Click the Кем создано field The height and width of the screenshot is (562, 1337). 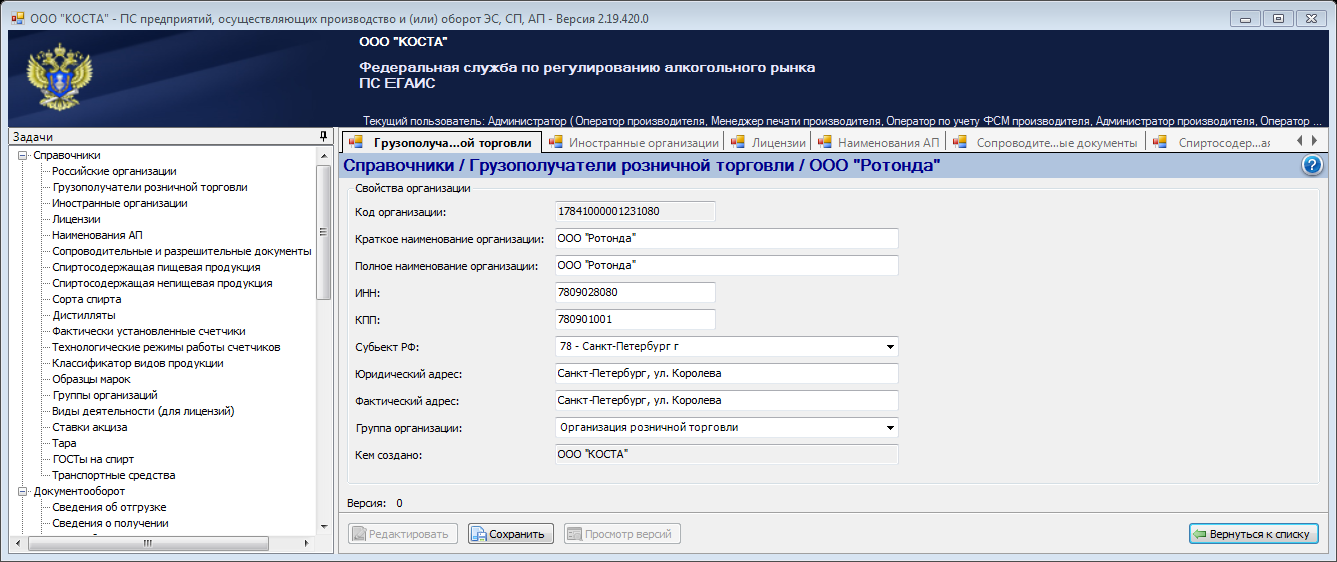pyautogui.click(x=726, y=455)
